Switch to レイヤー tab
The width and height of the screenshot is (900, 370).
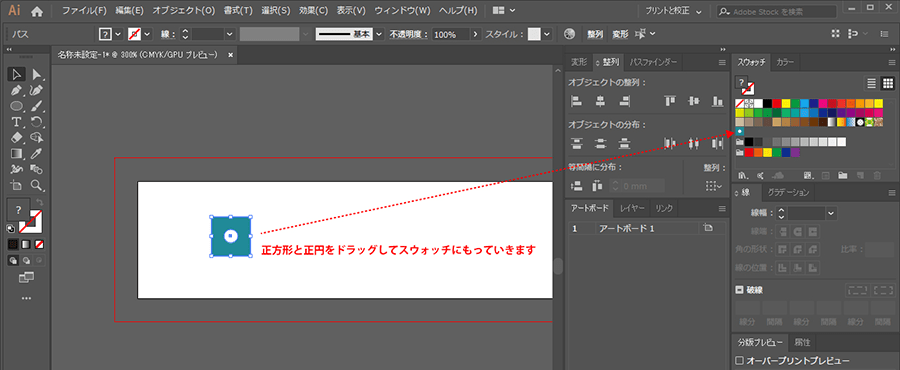(x=633, y=208)
